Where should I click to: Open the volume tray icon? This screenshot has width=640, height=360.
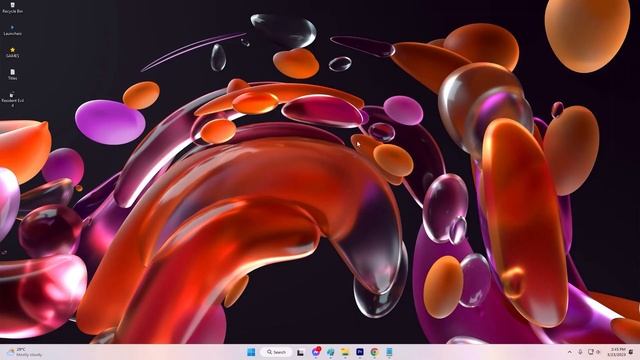pos(598,352)
